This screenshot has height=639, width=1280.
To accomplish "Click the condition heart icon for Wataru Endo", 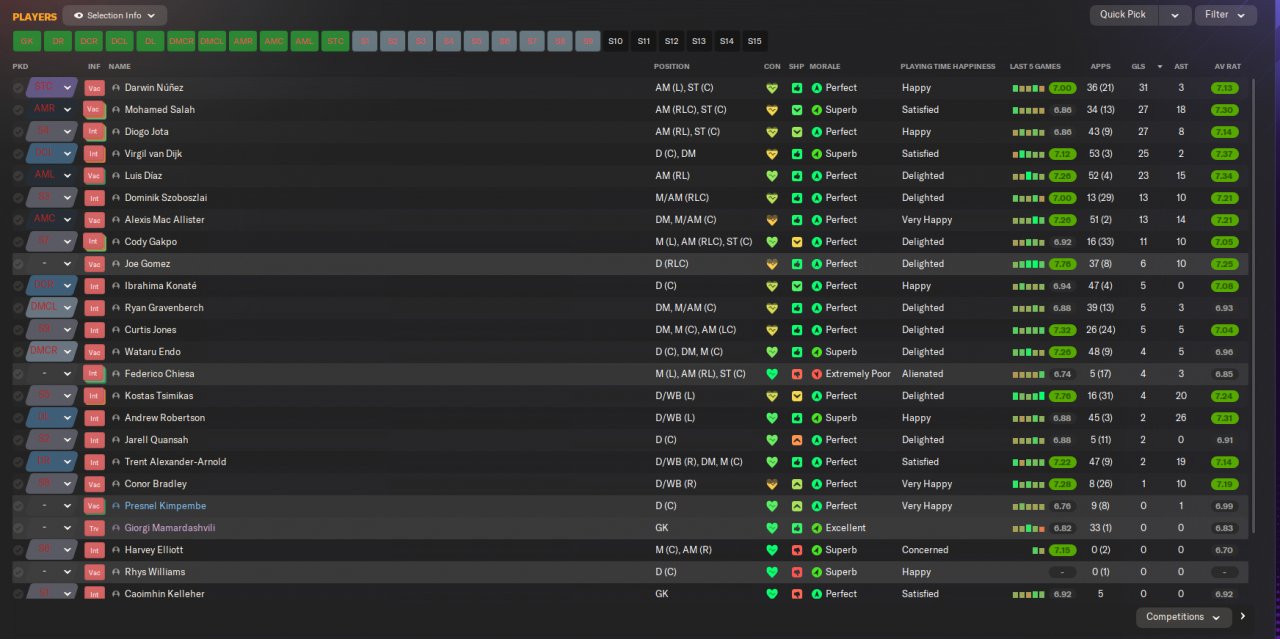I will (771, 352).
